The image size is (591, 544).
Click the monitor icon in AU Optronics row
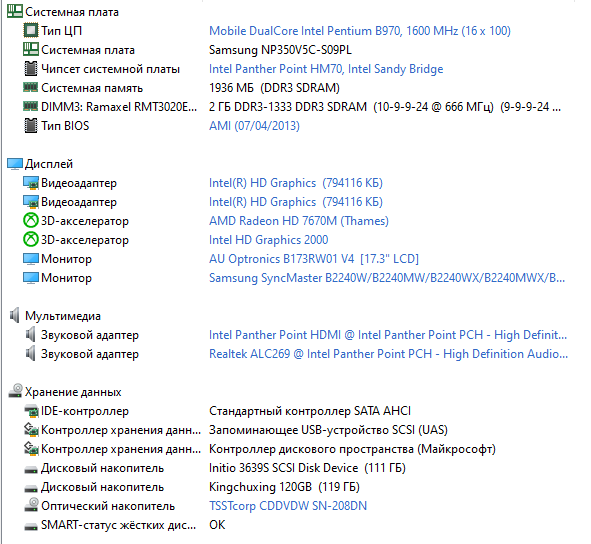[x=31, y=259]
